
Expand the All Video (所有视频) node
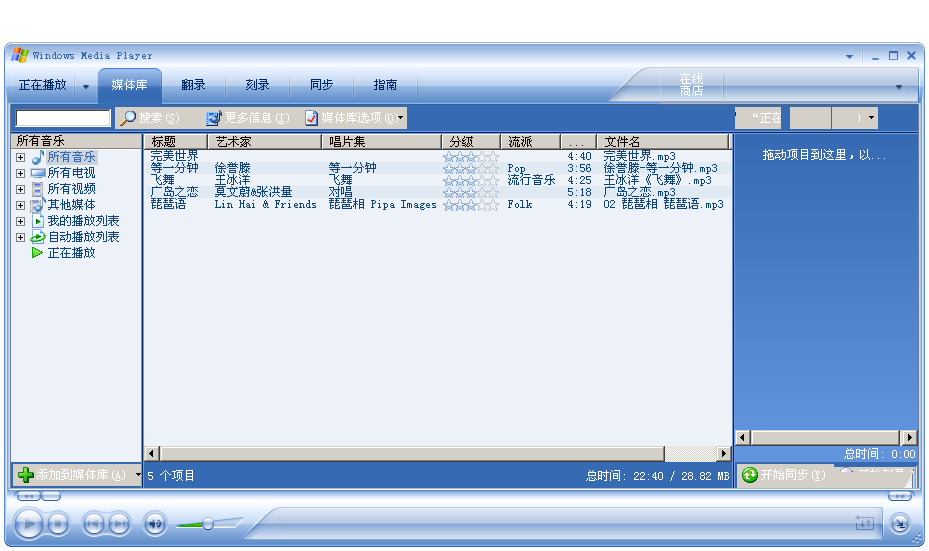click(x=20, y=190)
